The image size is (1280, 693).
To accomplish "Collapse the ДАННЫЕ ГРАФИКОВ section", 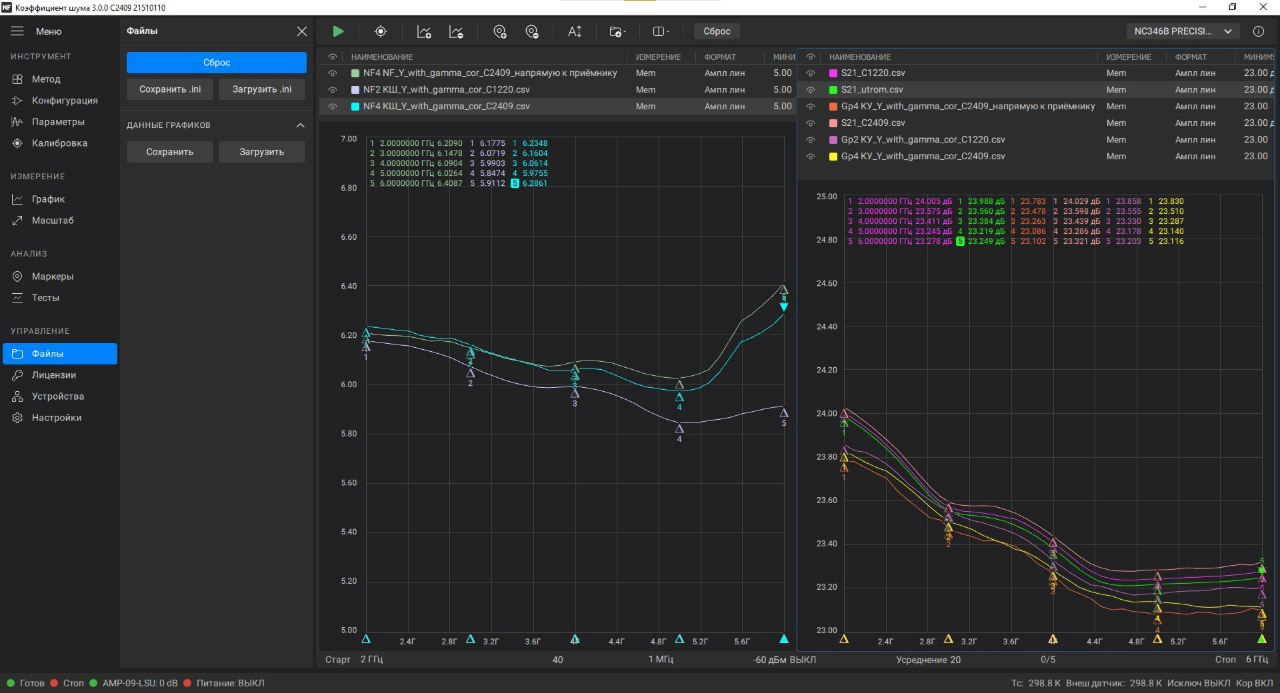I will (300, 125).
